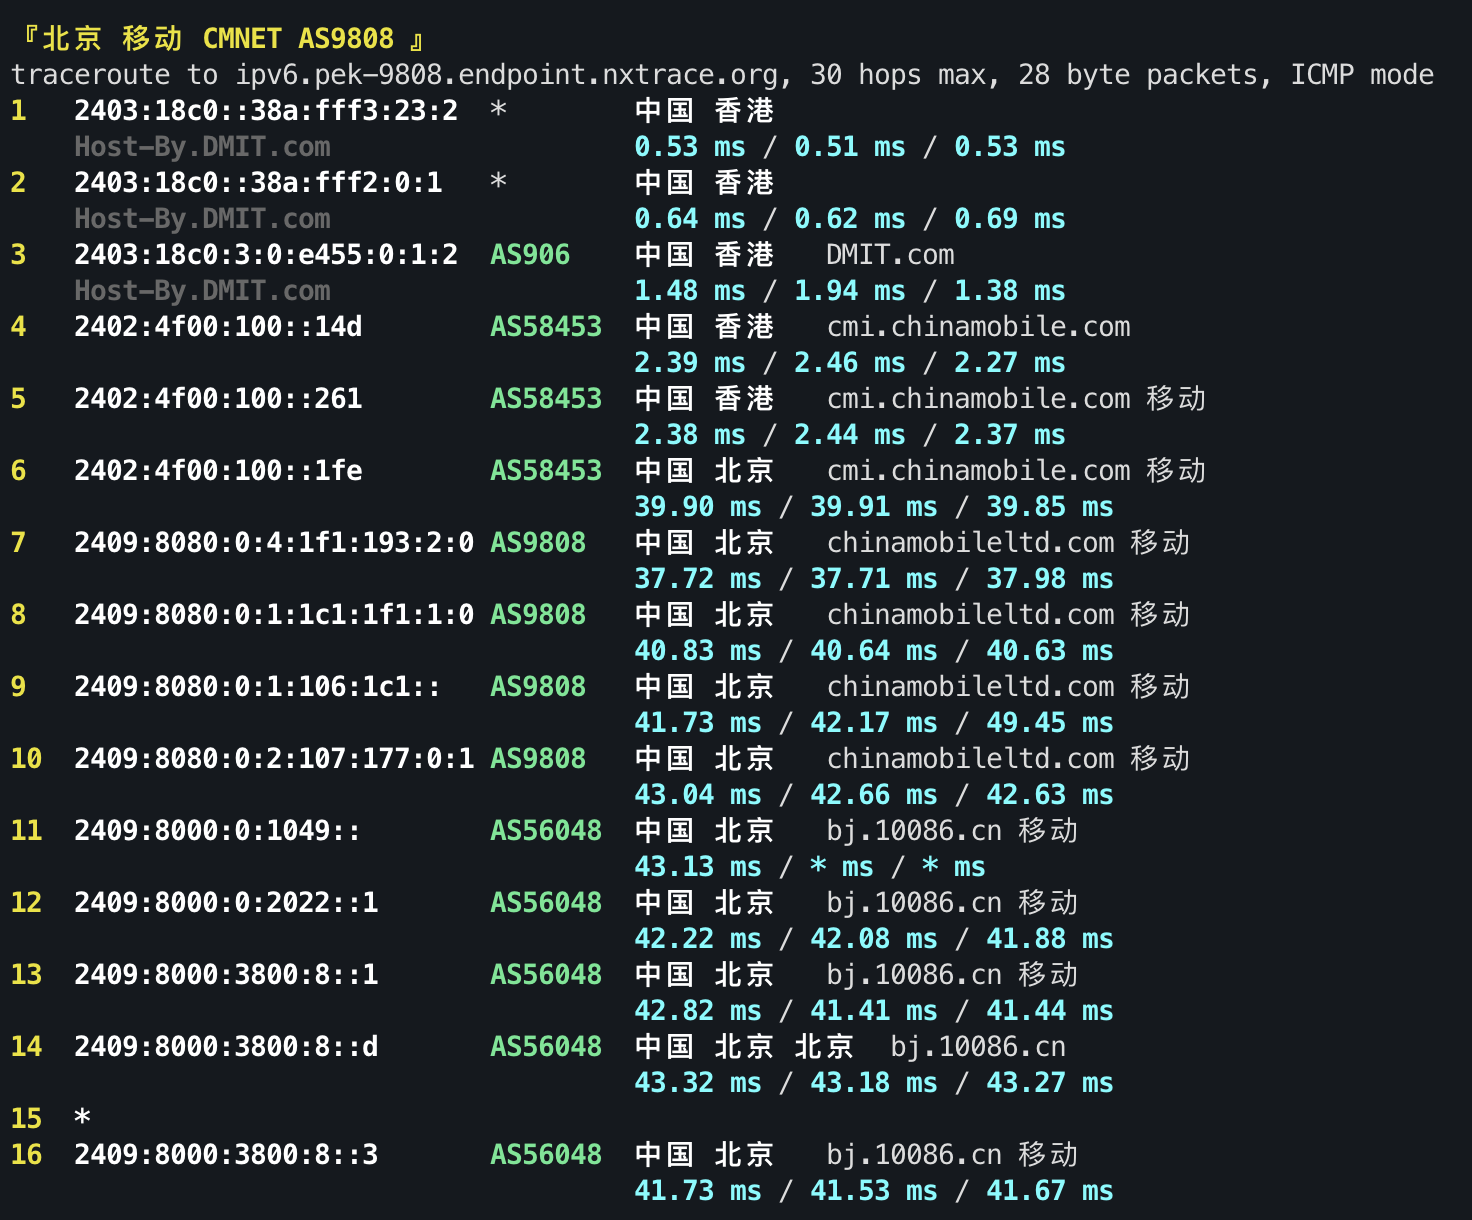Image resolution: width=1472 pixels, height=1220 pixels.
Task: Click hop 3 address 2403:18c0:3:0:e455:0:1:2
Action: click(x=266, y=254)
